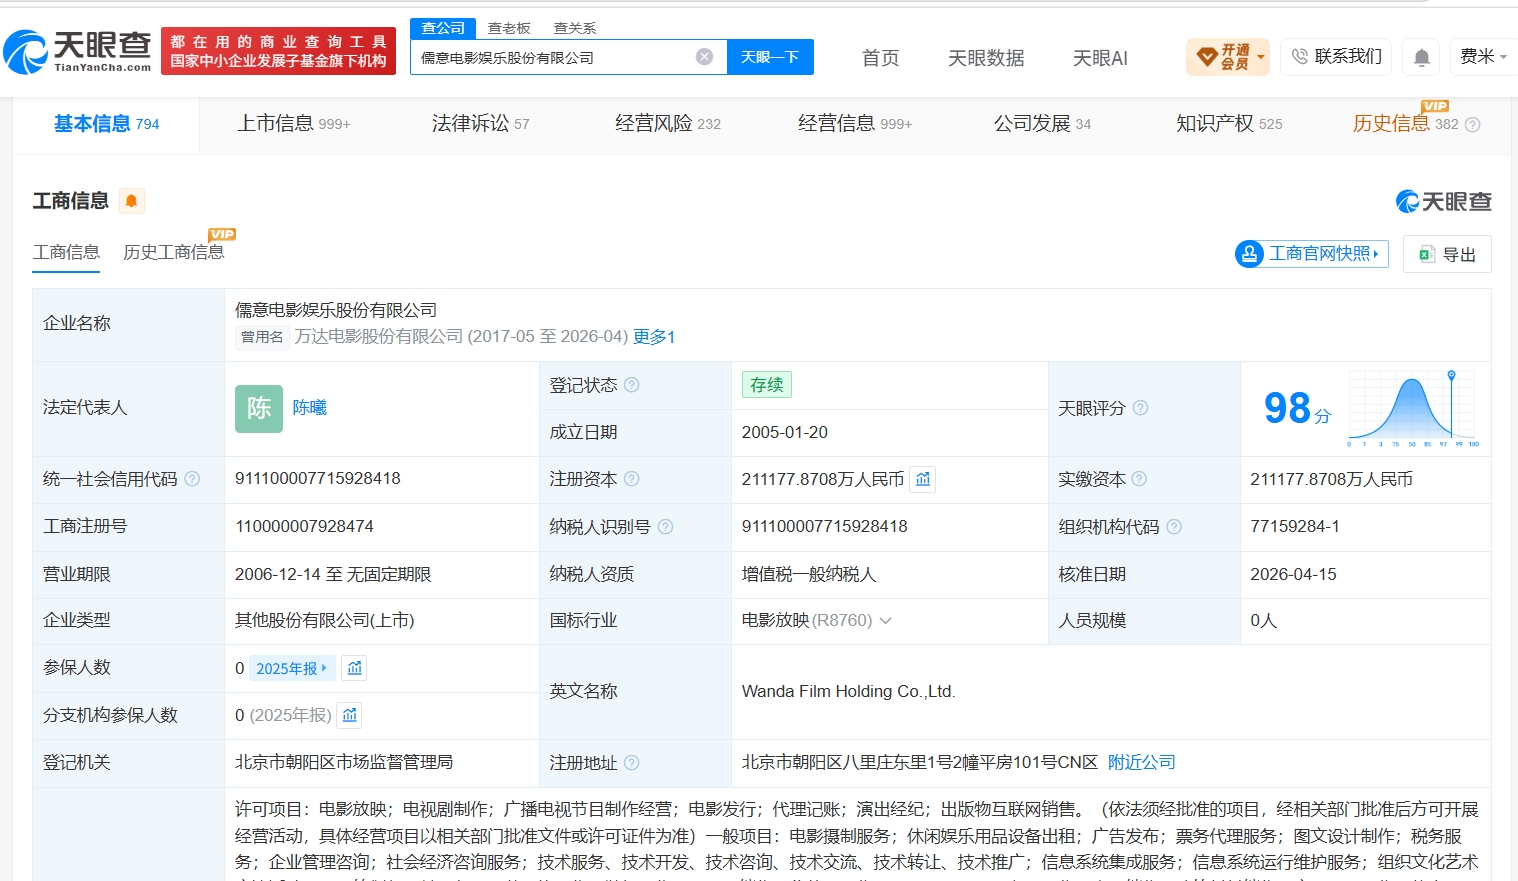Open the 费米 account dropdown
This screenshot has width=1518, height=881.
[x=1484, y=57]
